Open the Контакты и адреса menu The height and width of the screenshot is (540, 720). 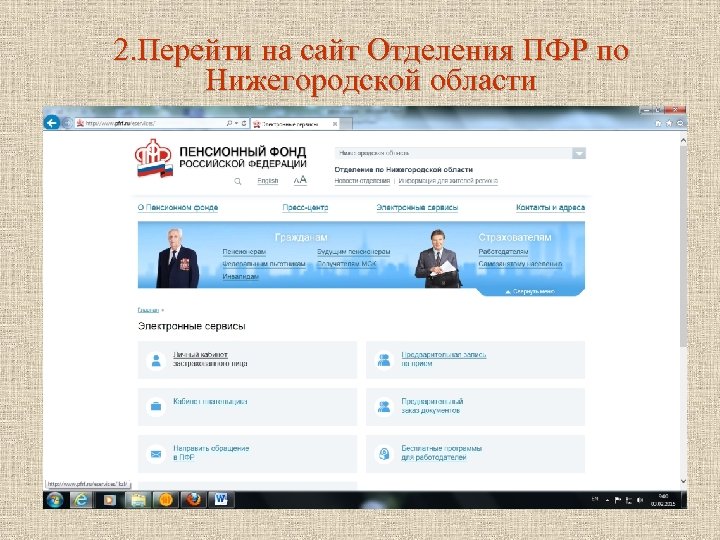tap(550, 208)
